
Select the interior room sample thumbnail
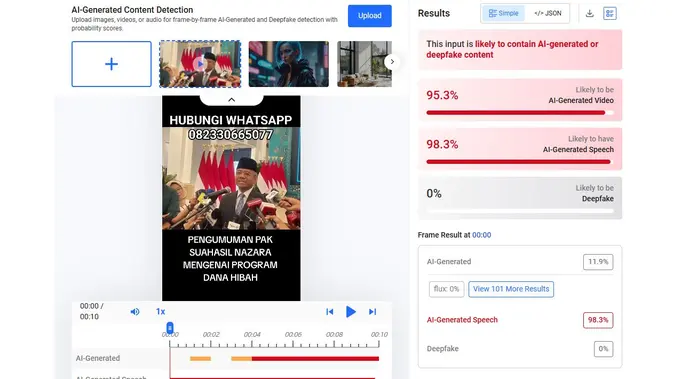point(364,64)
